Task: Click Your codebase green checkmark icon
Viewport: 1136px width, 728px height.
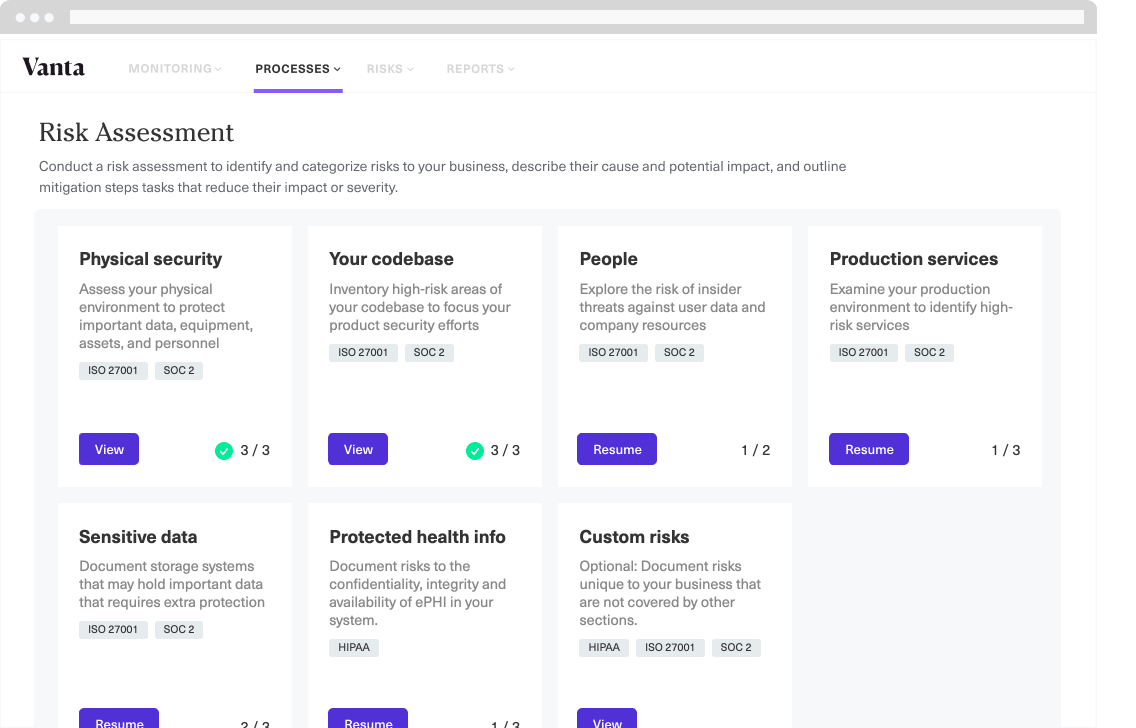Action: pos(474,451)
